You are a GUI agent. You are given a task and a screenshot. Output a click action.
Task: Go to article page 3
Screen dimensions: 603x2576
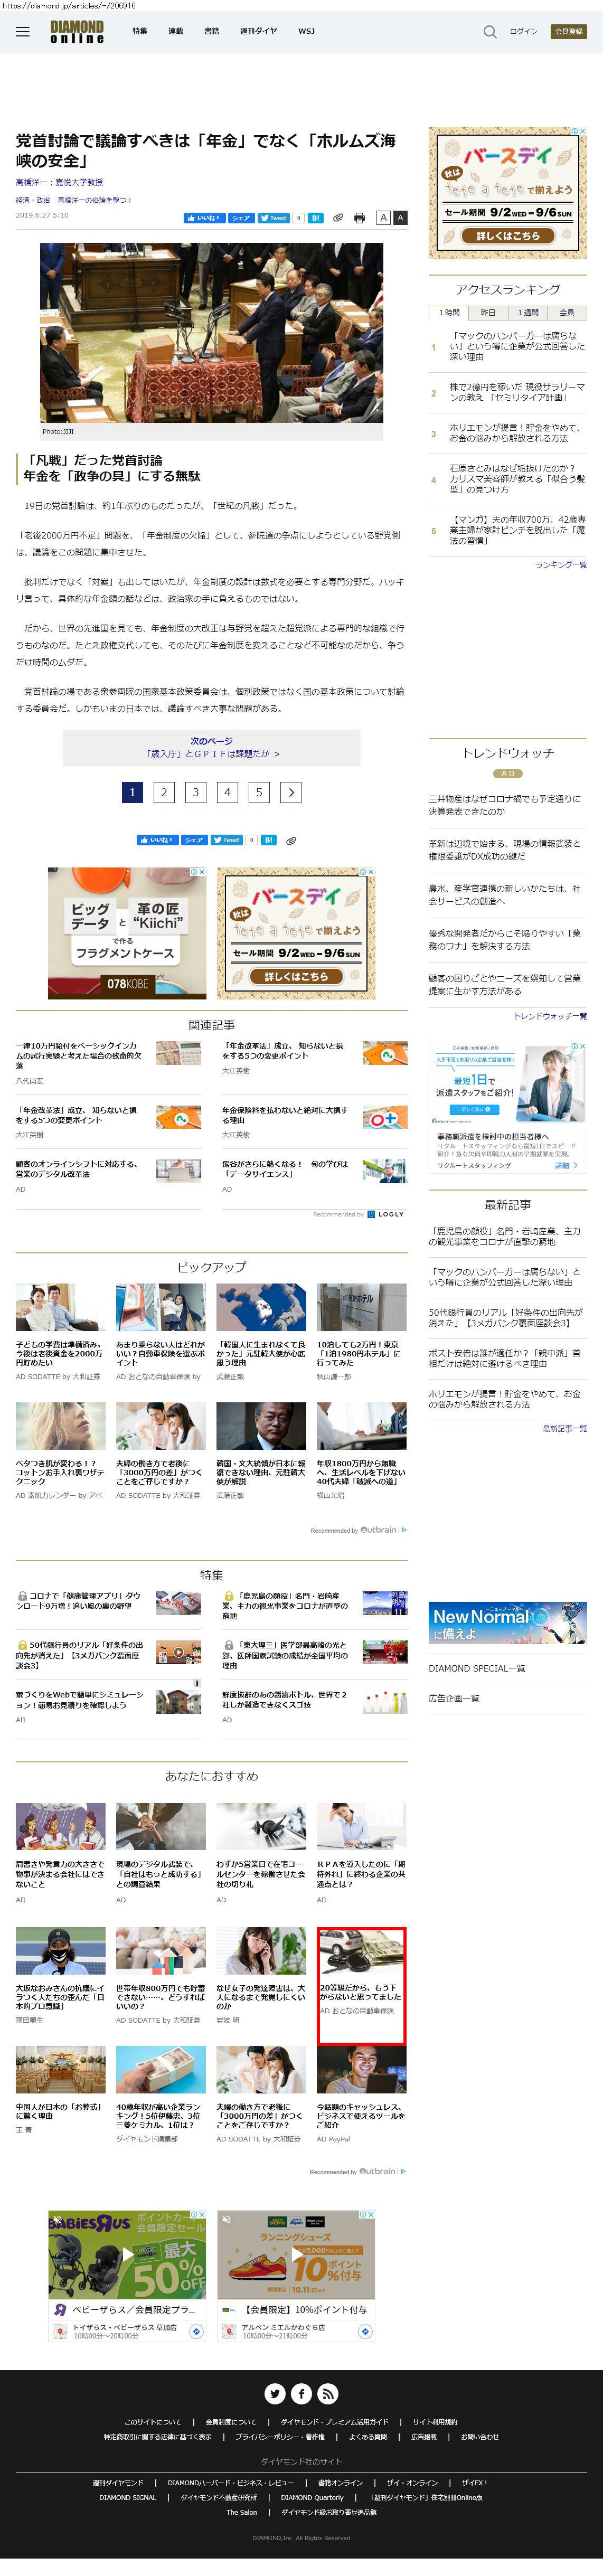[196, 792]
